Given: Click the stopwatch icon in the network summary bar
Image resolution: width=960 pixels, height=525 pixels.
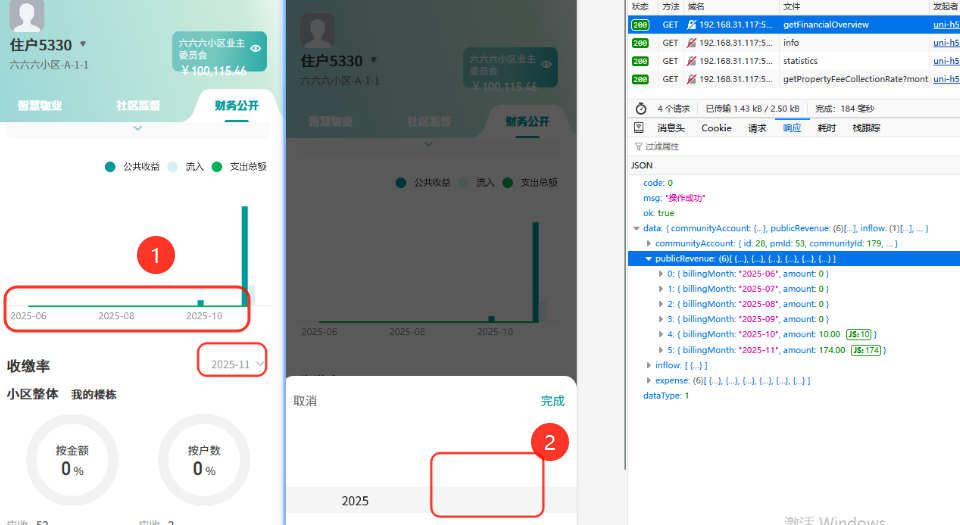Looking at the screenshot, I should pyautogui.click(x=640, y=109).
